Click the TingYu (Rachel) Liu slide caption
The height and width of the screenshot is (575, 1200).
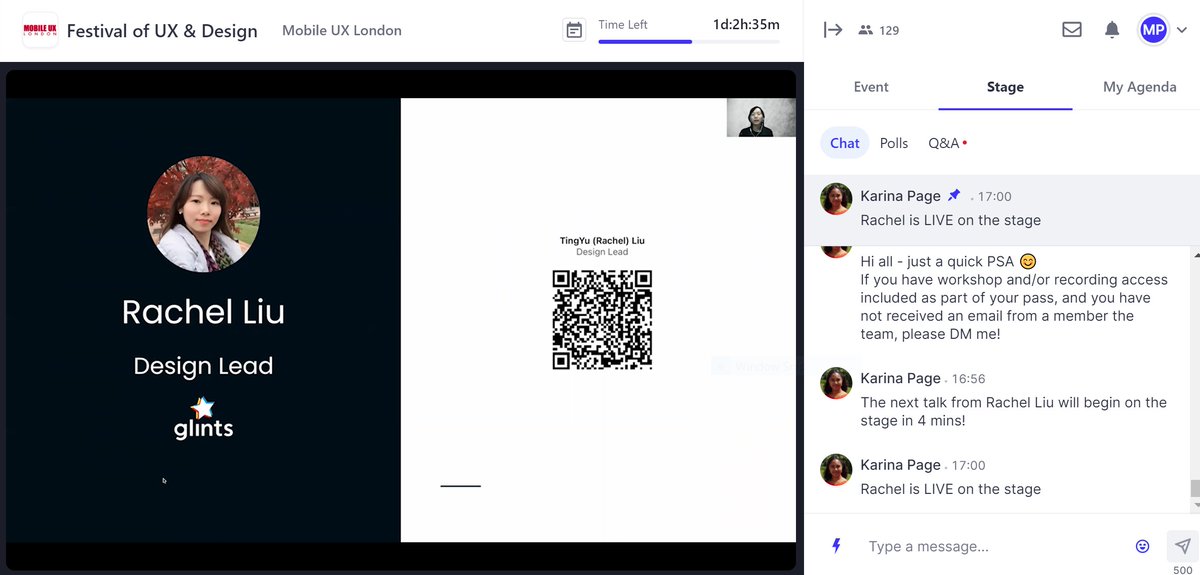point(602,241)
